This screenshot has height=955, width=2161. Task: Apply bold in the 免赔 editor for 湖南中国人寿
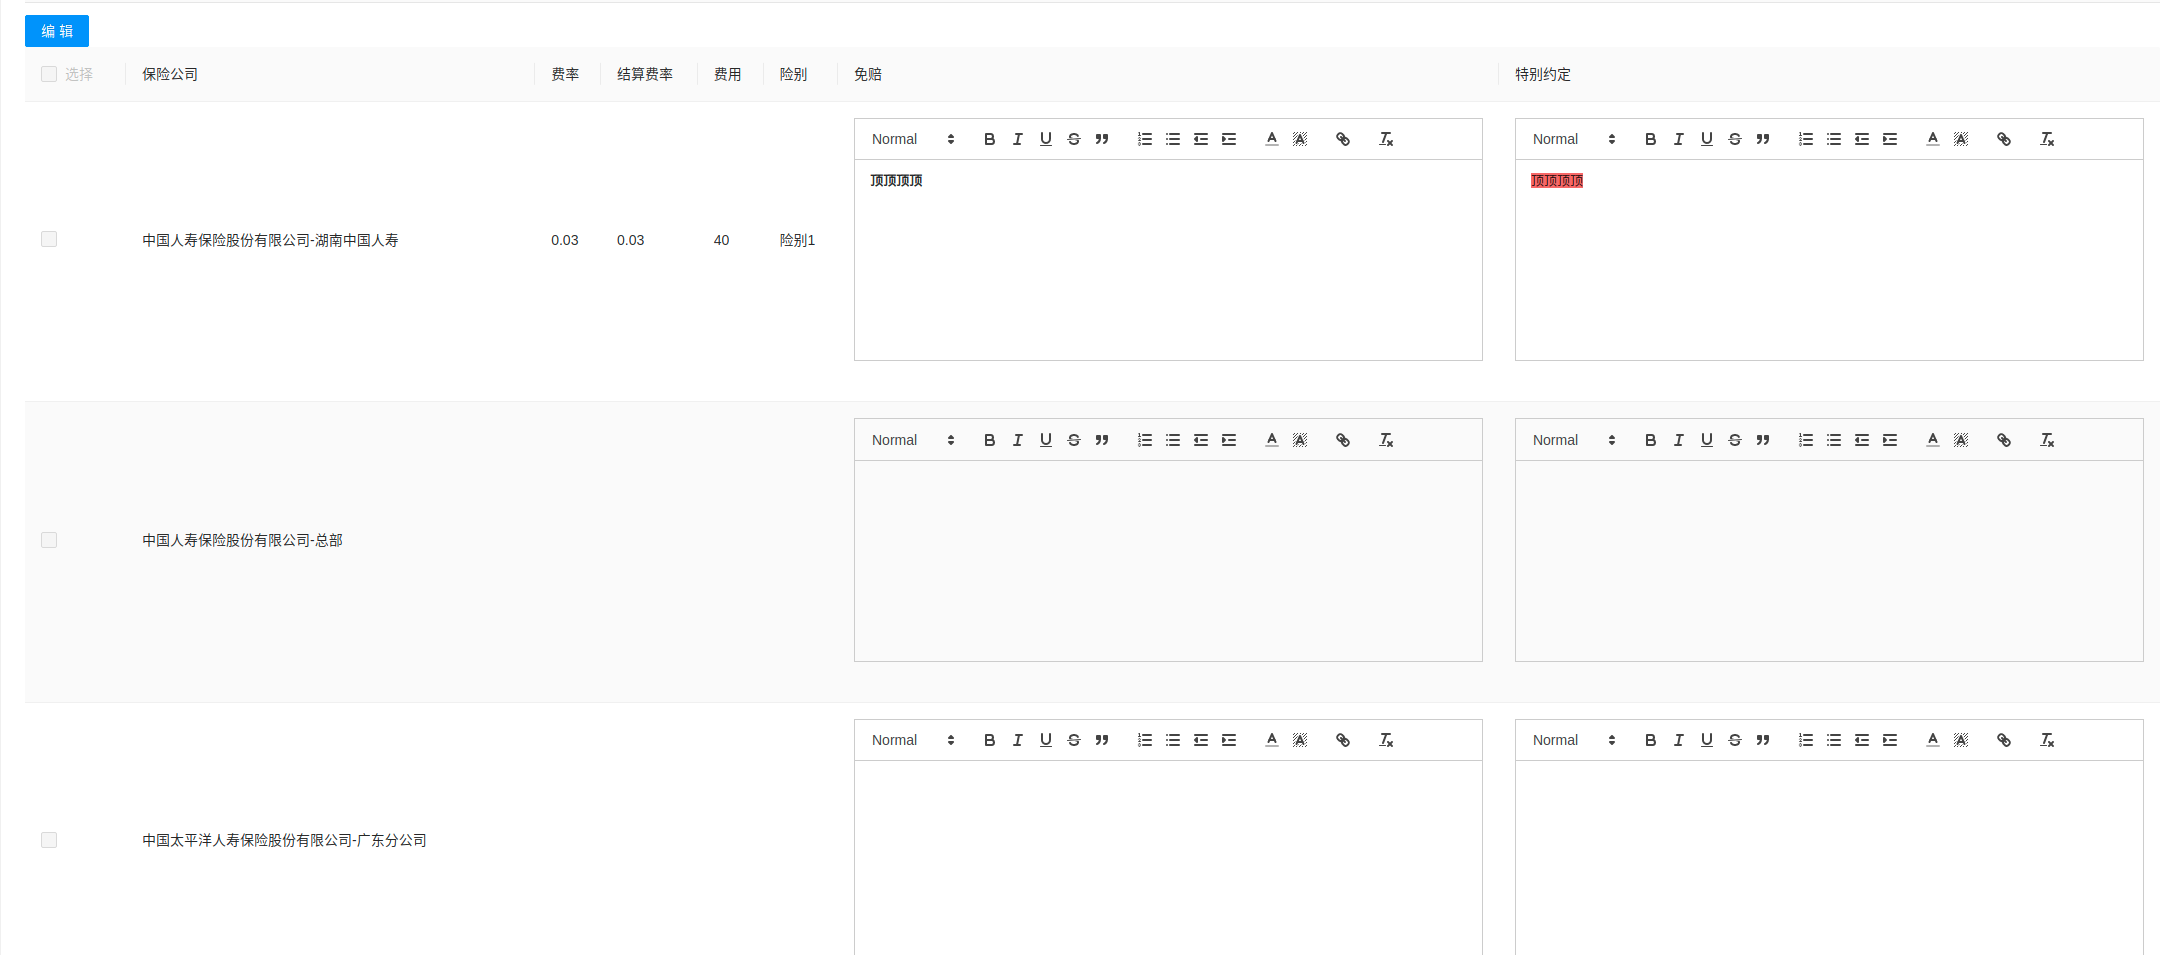pos(989,139)
